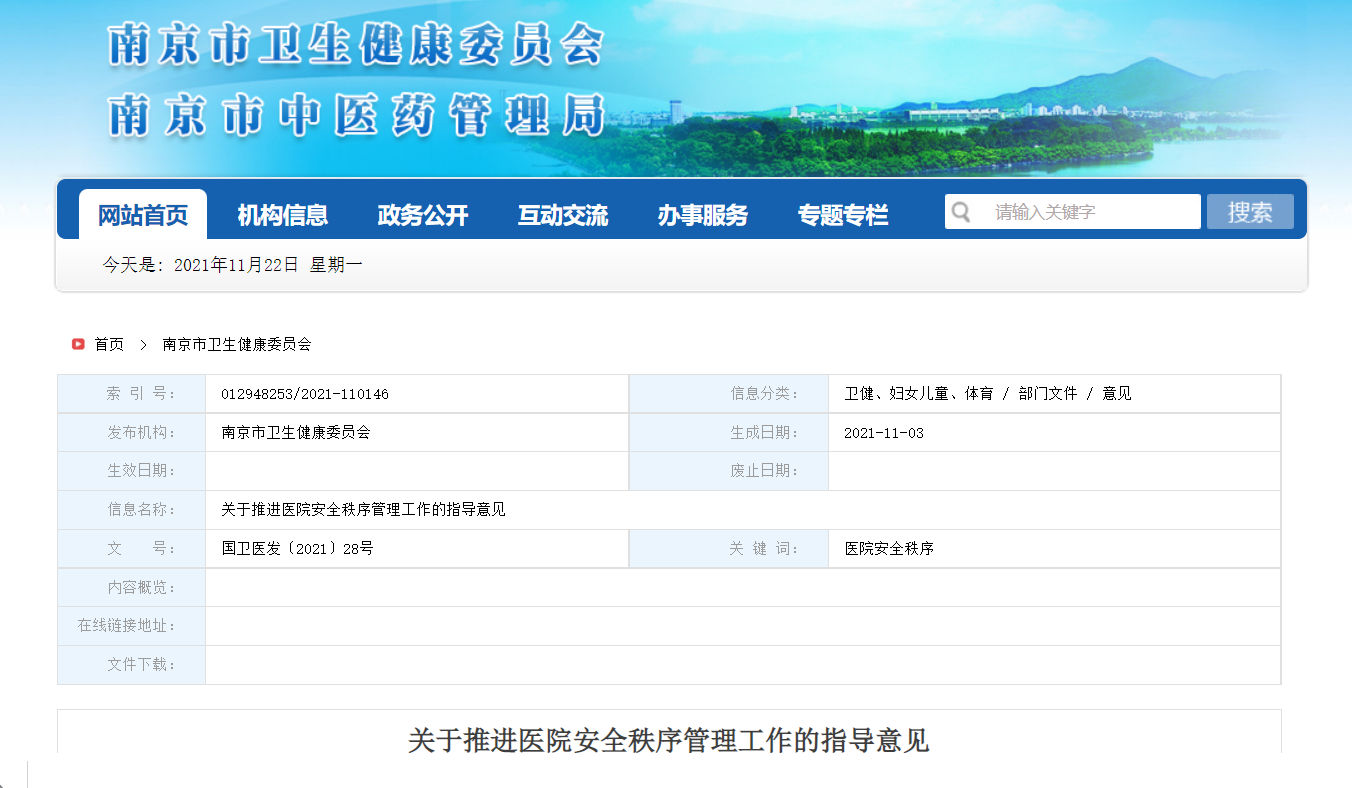Select the keyword 医院安全秩序
Screen dimensions: 1352x788
point(889,549)
